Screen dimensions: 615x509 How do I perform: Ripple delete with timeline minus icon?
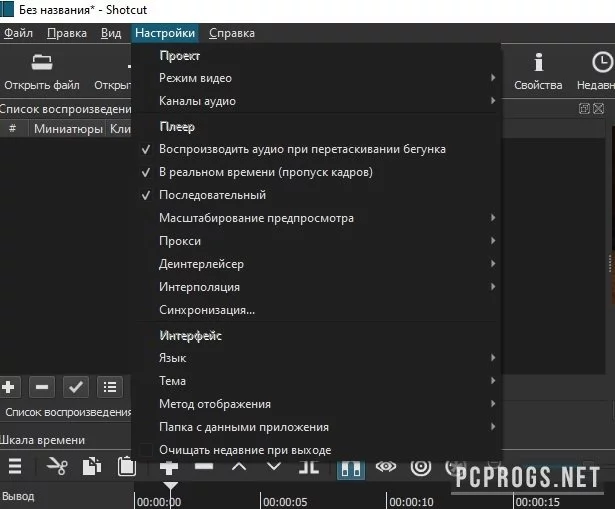(204, 466)
